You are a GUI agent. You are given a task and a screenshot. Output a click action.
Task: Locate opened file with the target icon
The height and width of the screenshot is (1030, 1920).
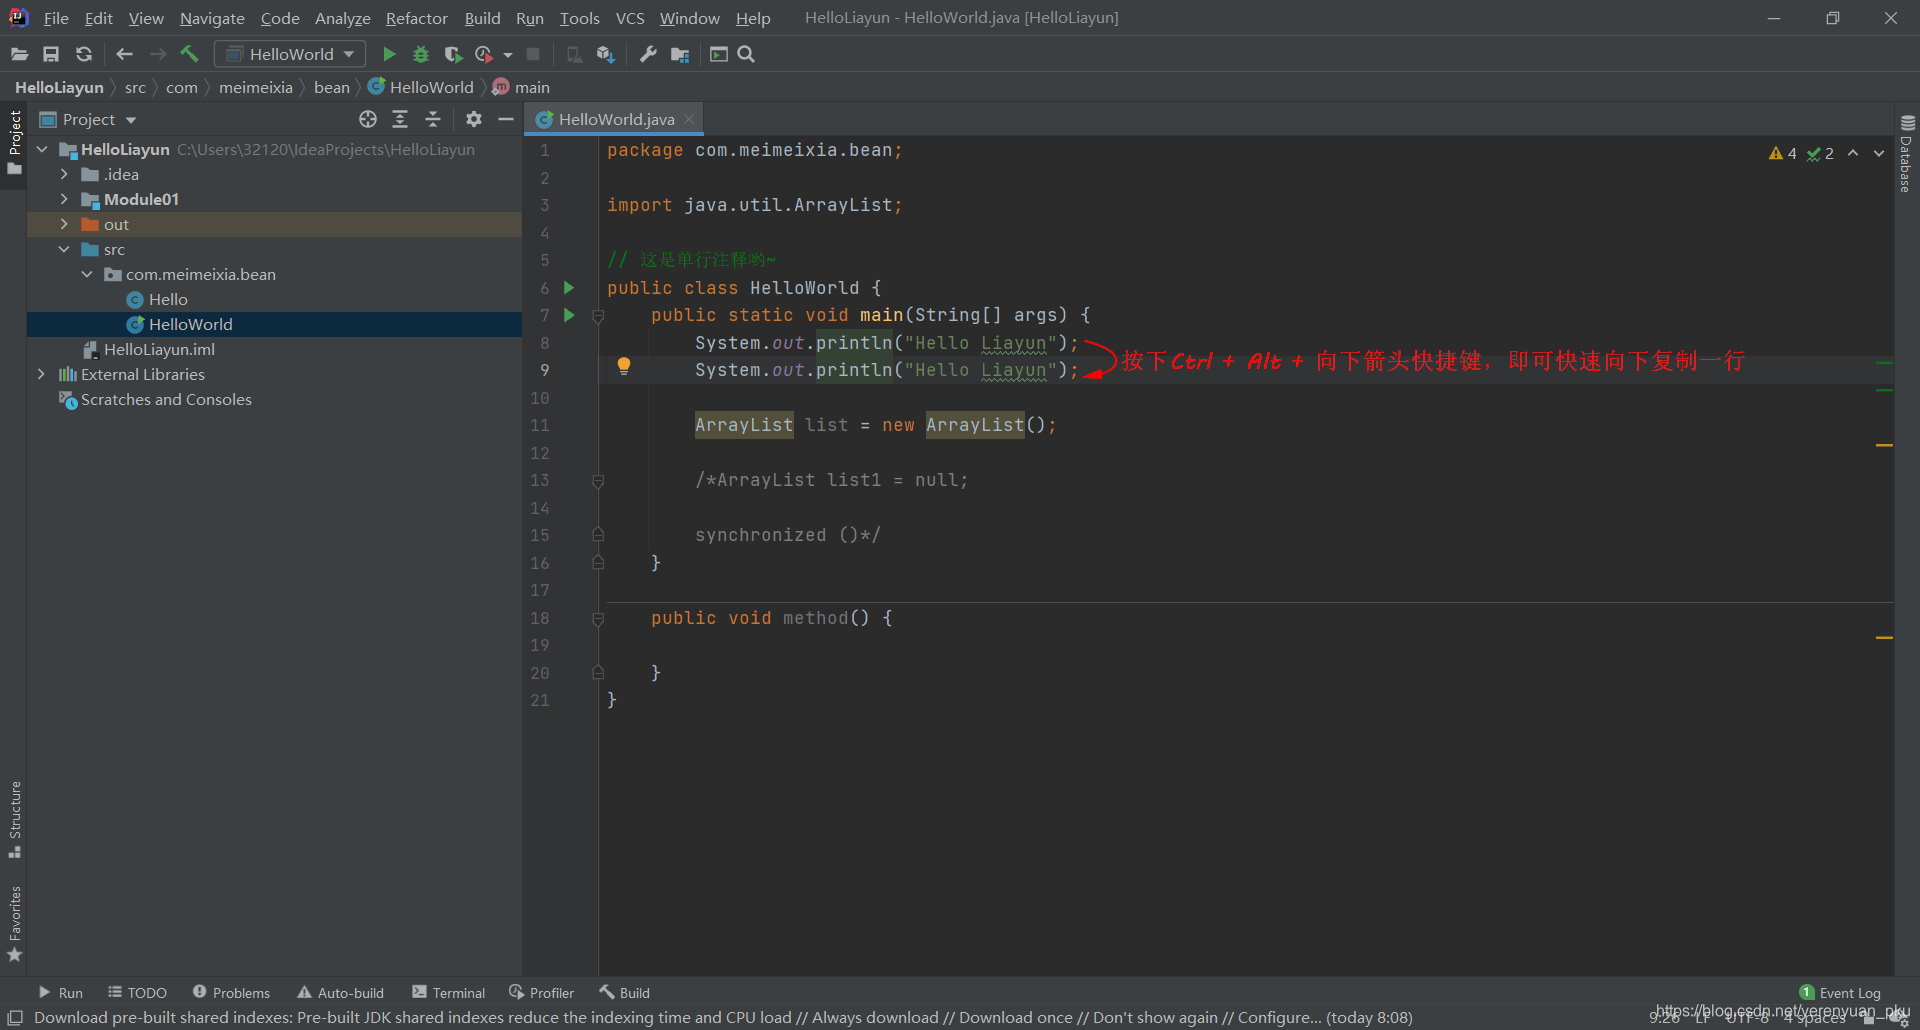368,119
